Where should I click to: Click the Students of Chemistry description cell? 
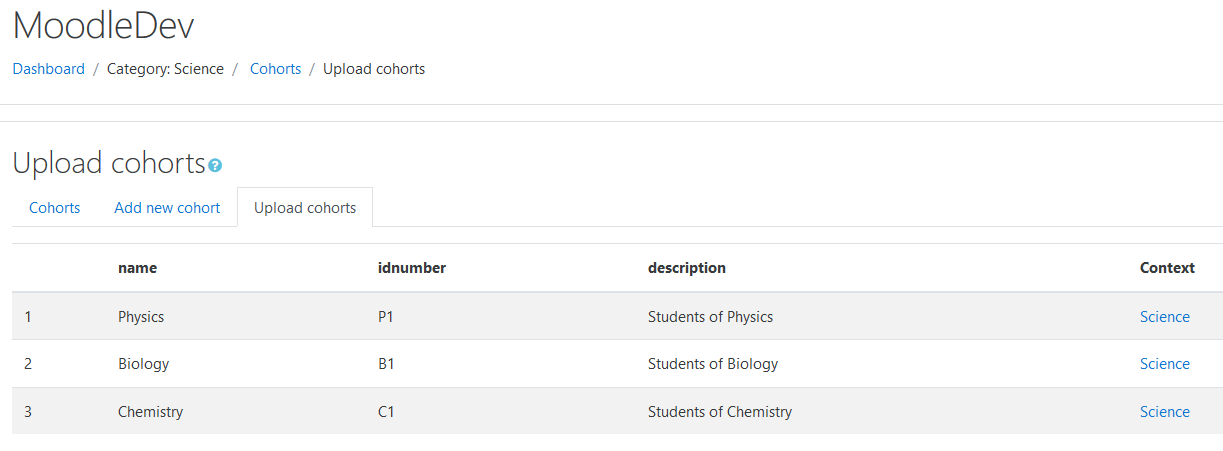(x=720, y=412)
